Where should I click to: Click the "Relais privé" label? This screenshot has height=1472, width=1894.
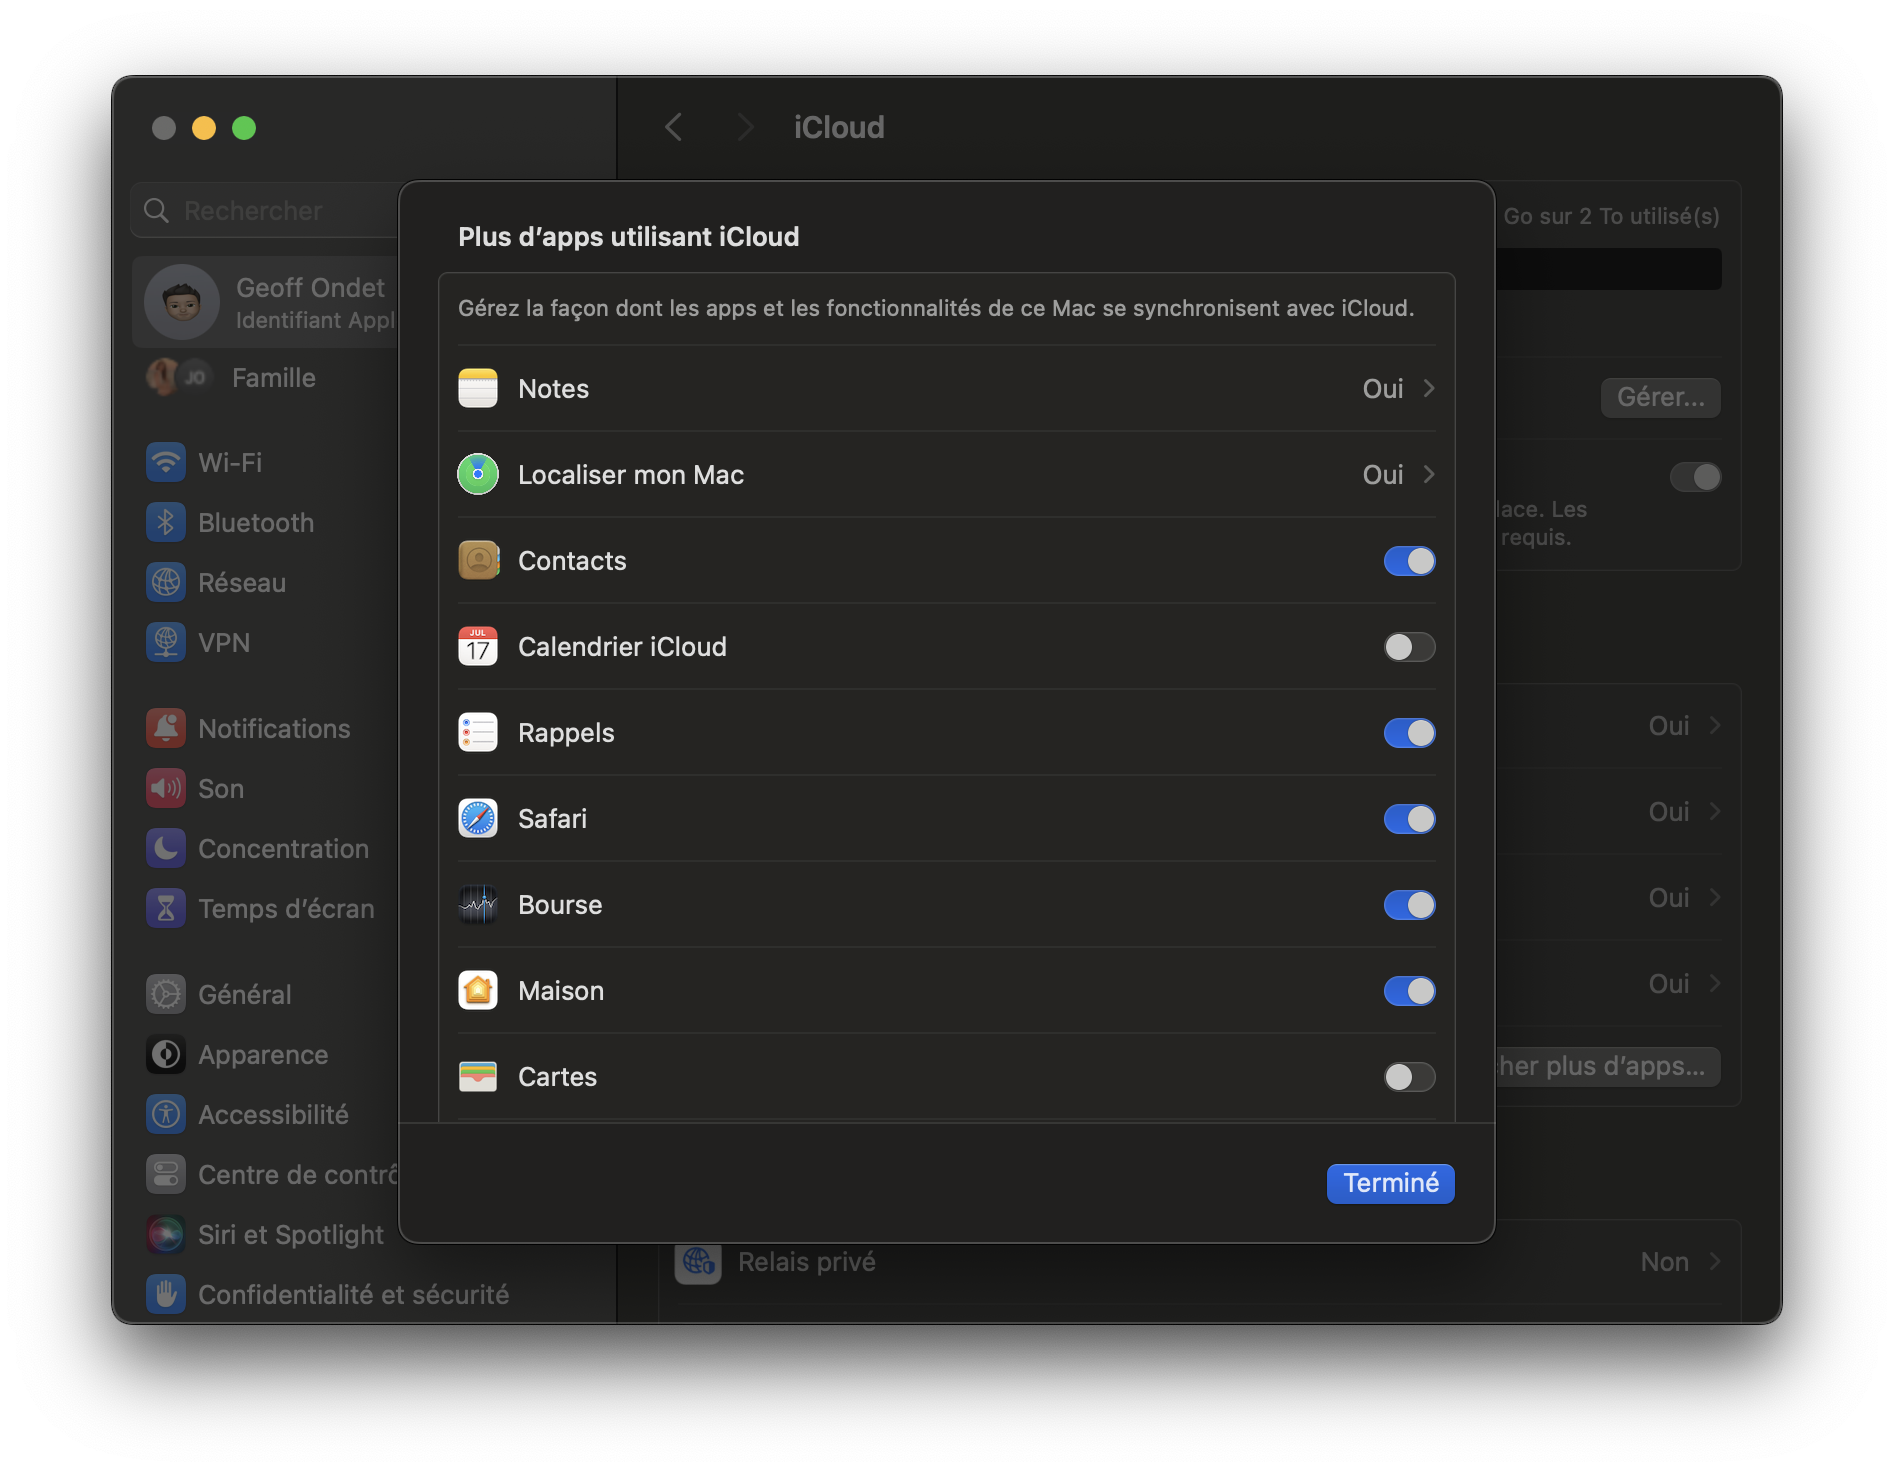tap(807, 1262)
